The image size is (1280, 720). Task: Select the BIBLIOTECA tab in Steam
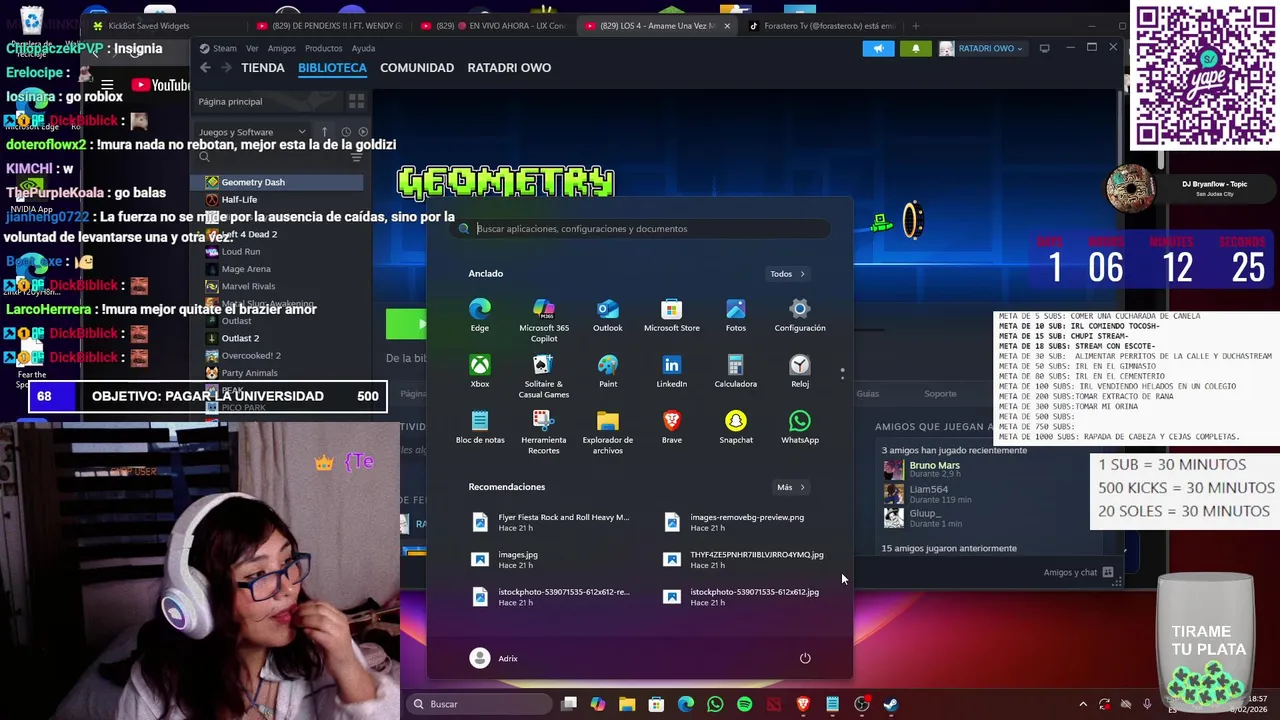click(x=332, y=68)
